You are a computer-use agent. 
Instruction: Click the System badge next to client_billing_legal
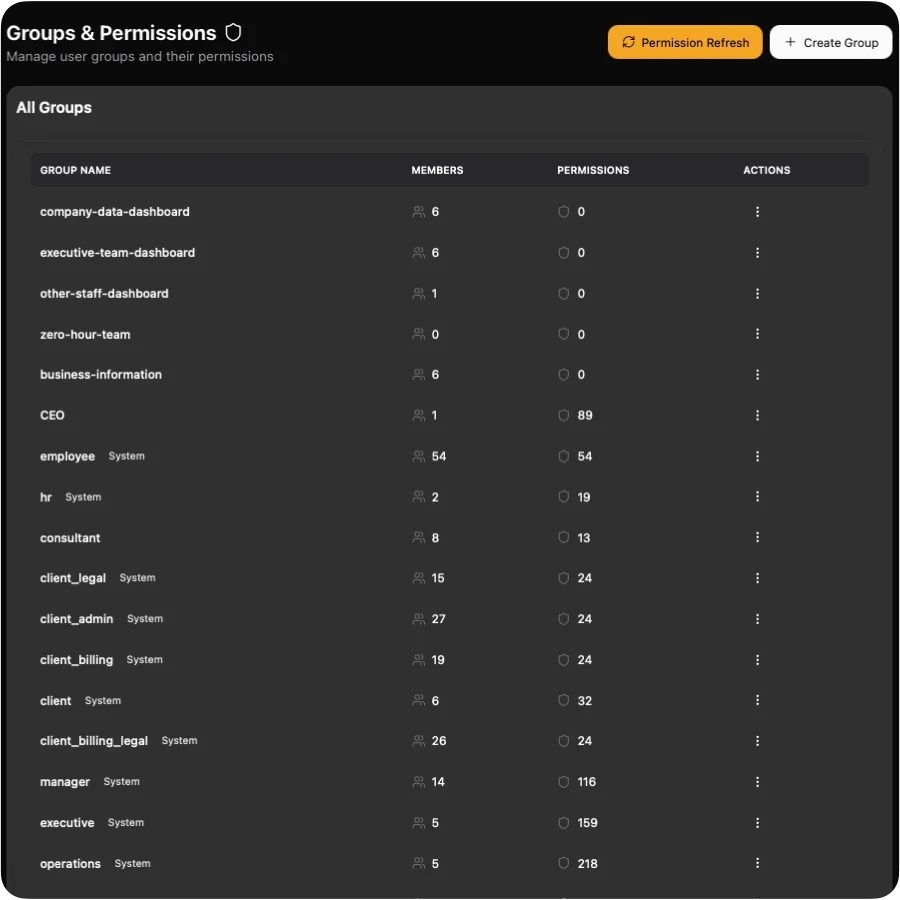click(x=179, y=741)
